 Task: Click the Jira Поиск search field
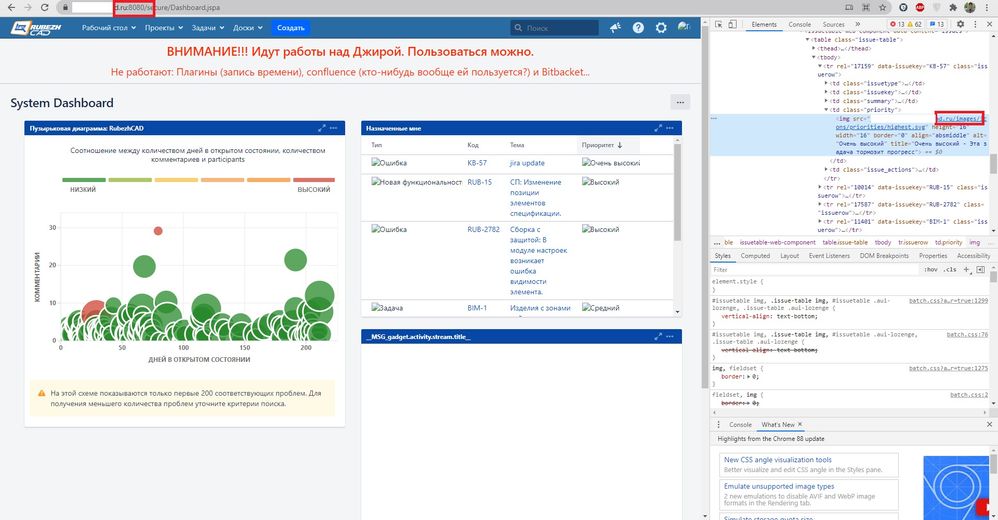(x=554, y=28)
